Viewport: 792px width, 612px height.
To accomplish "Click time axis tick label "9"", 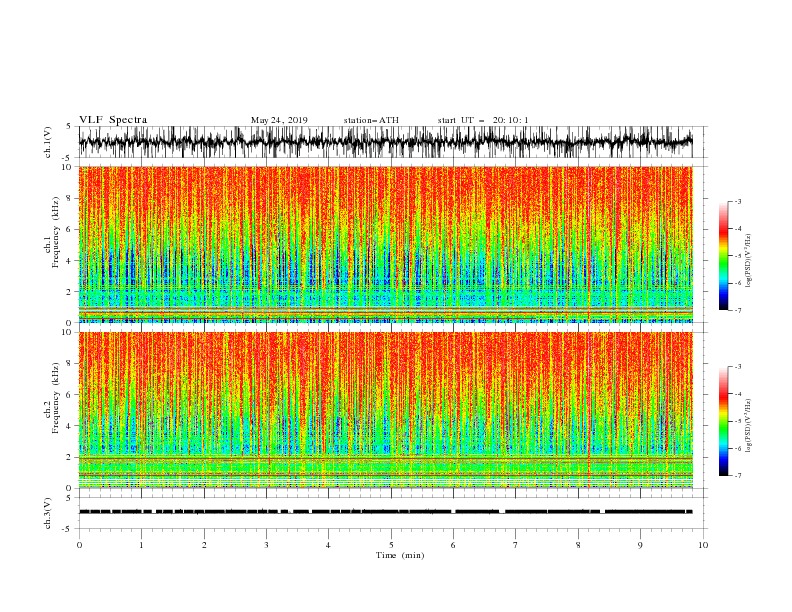I will pyautogui.click(x=640, y=545).
